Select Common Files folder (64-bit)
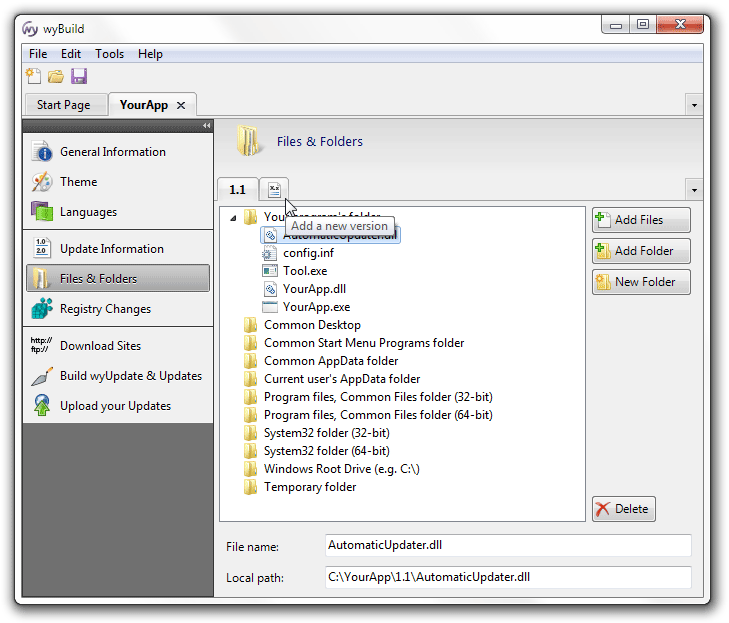This screenshot has height=623, width=729. 378,415
